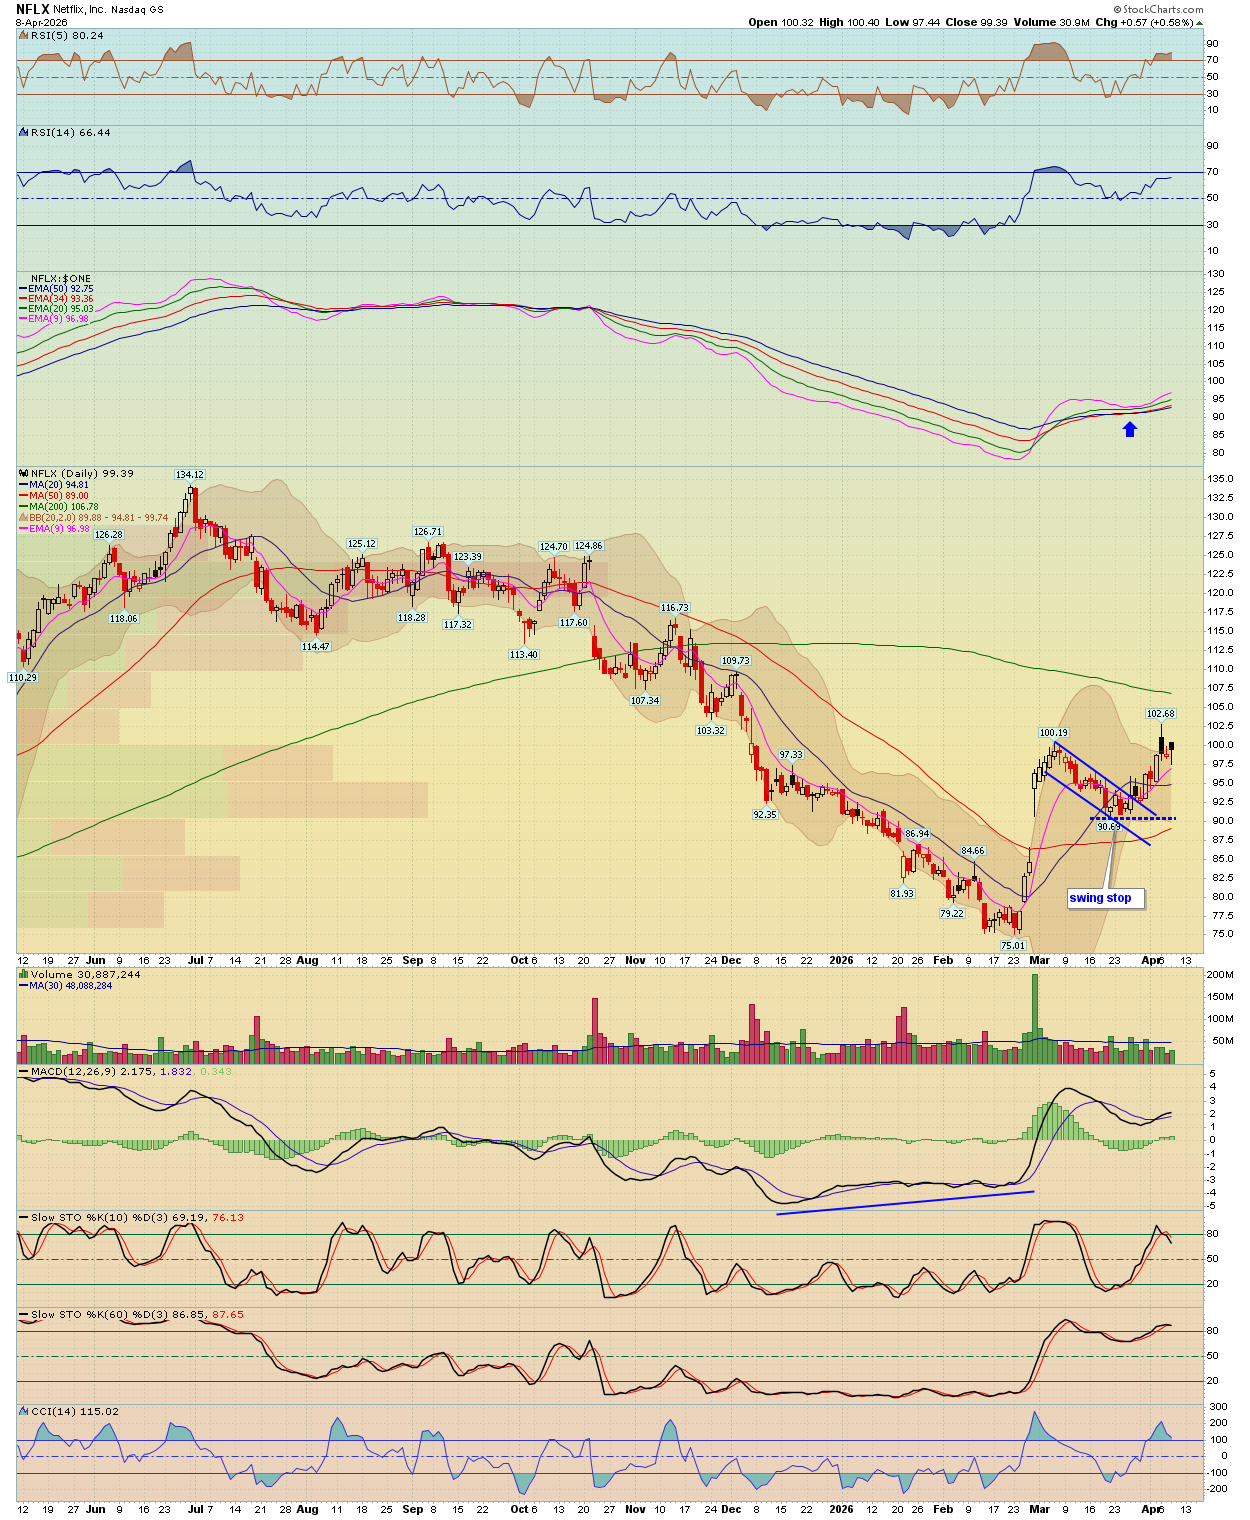Click the 79.22 price label in February
The height and width of the screenshot is (1520, 1250).
952,913
